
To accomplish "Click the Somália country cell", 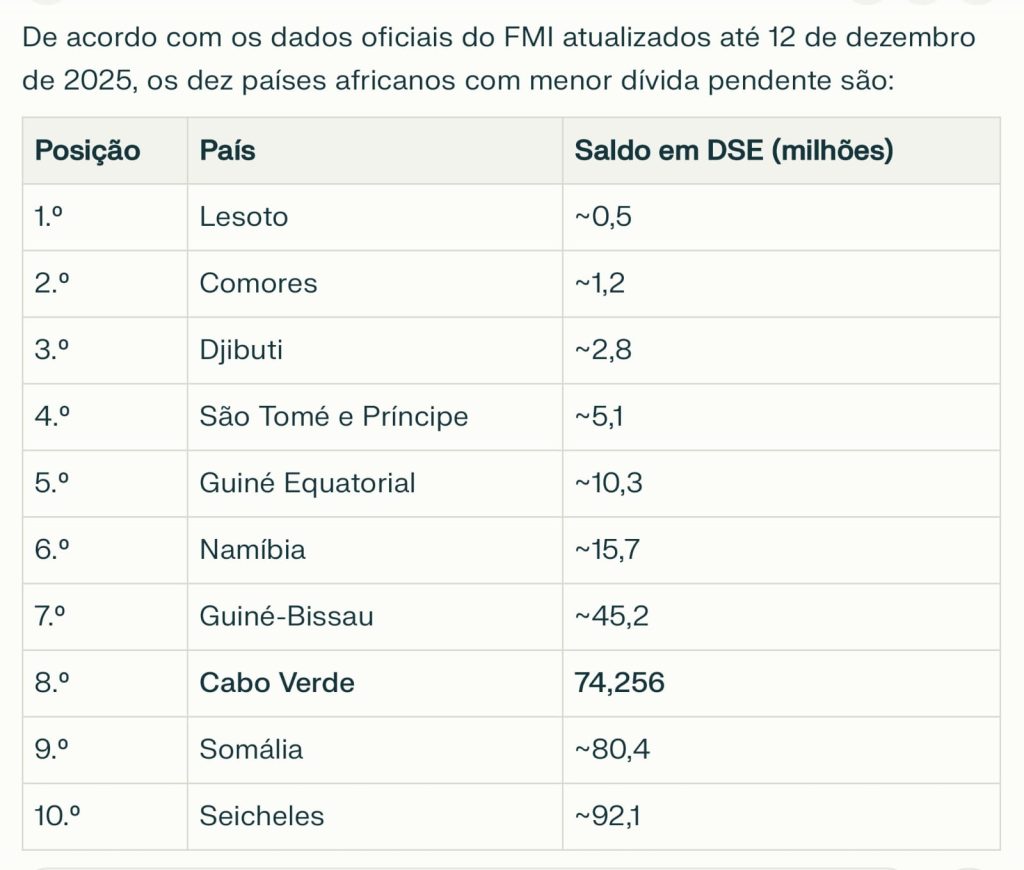I will tap(251, 749).
